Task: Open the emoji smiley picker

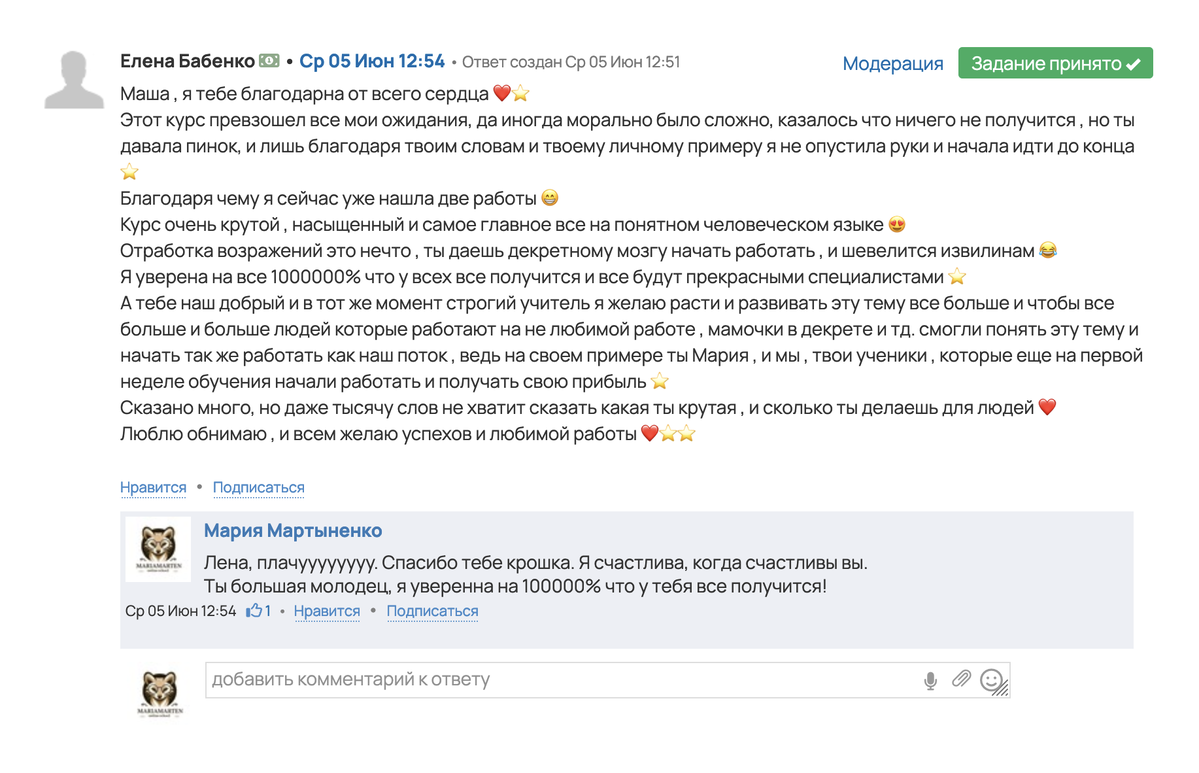Action: (991, 680)
